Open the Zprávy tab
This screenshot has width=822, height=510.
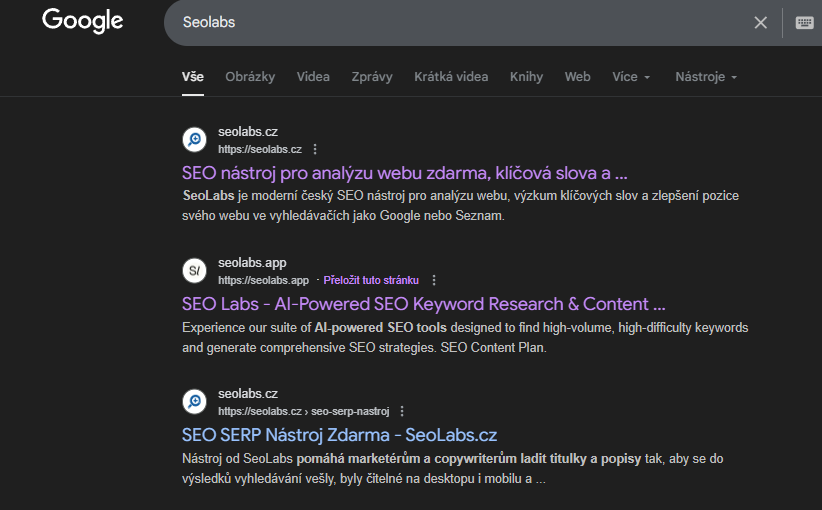pos(372,77)
